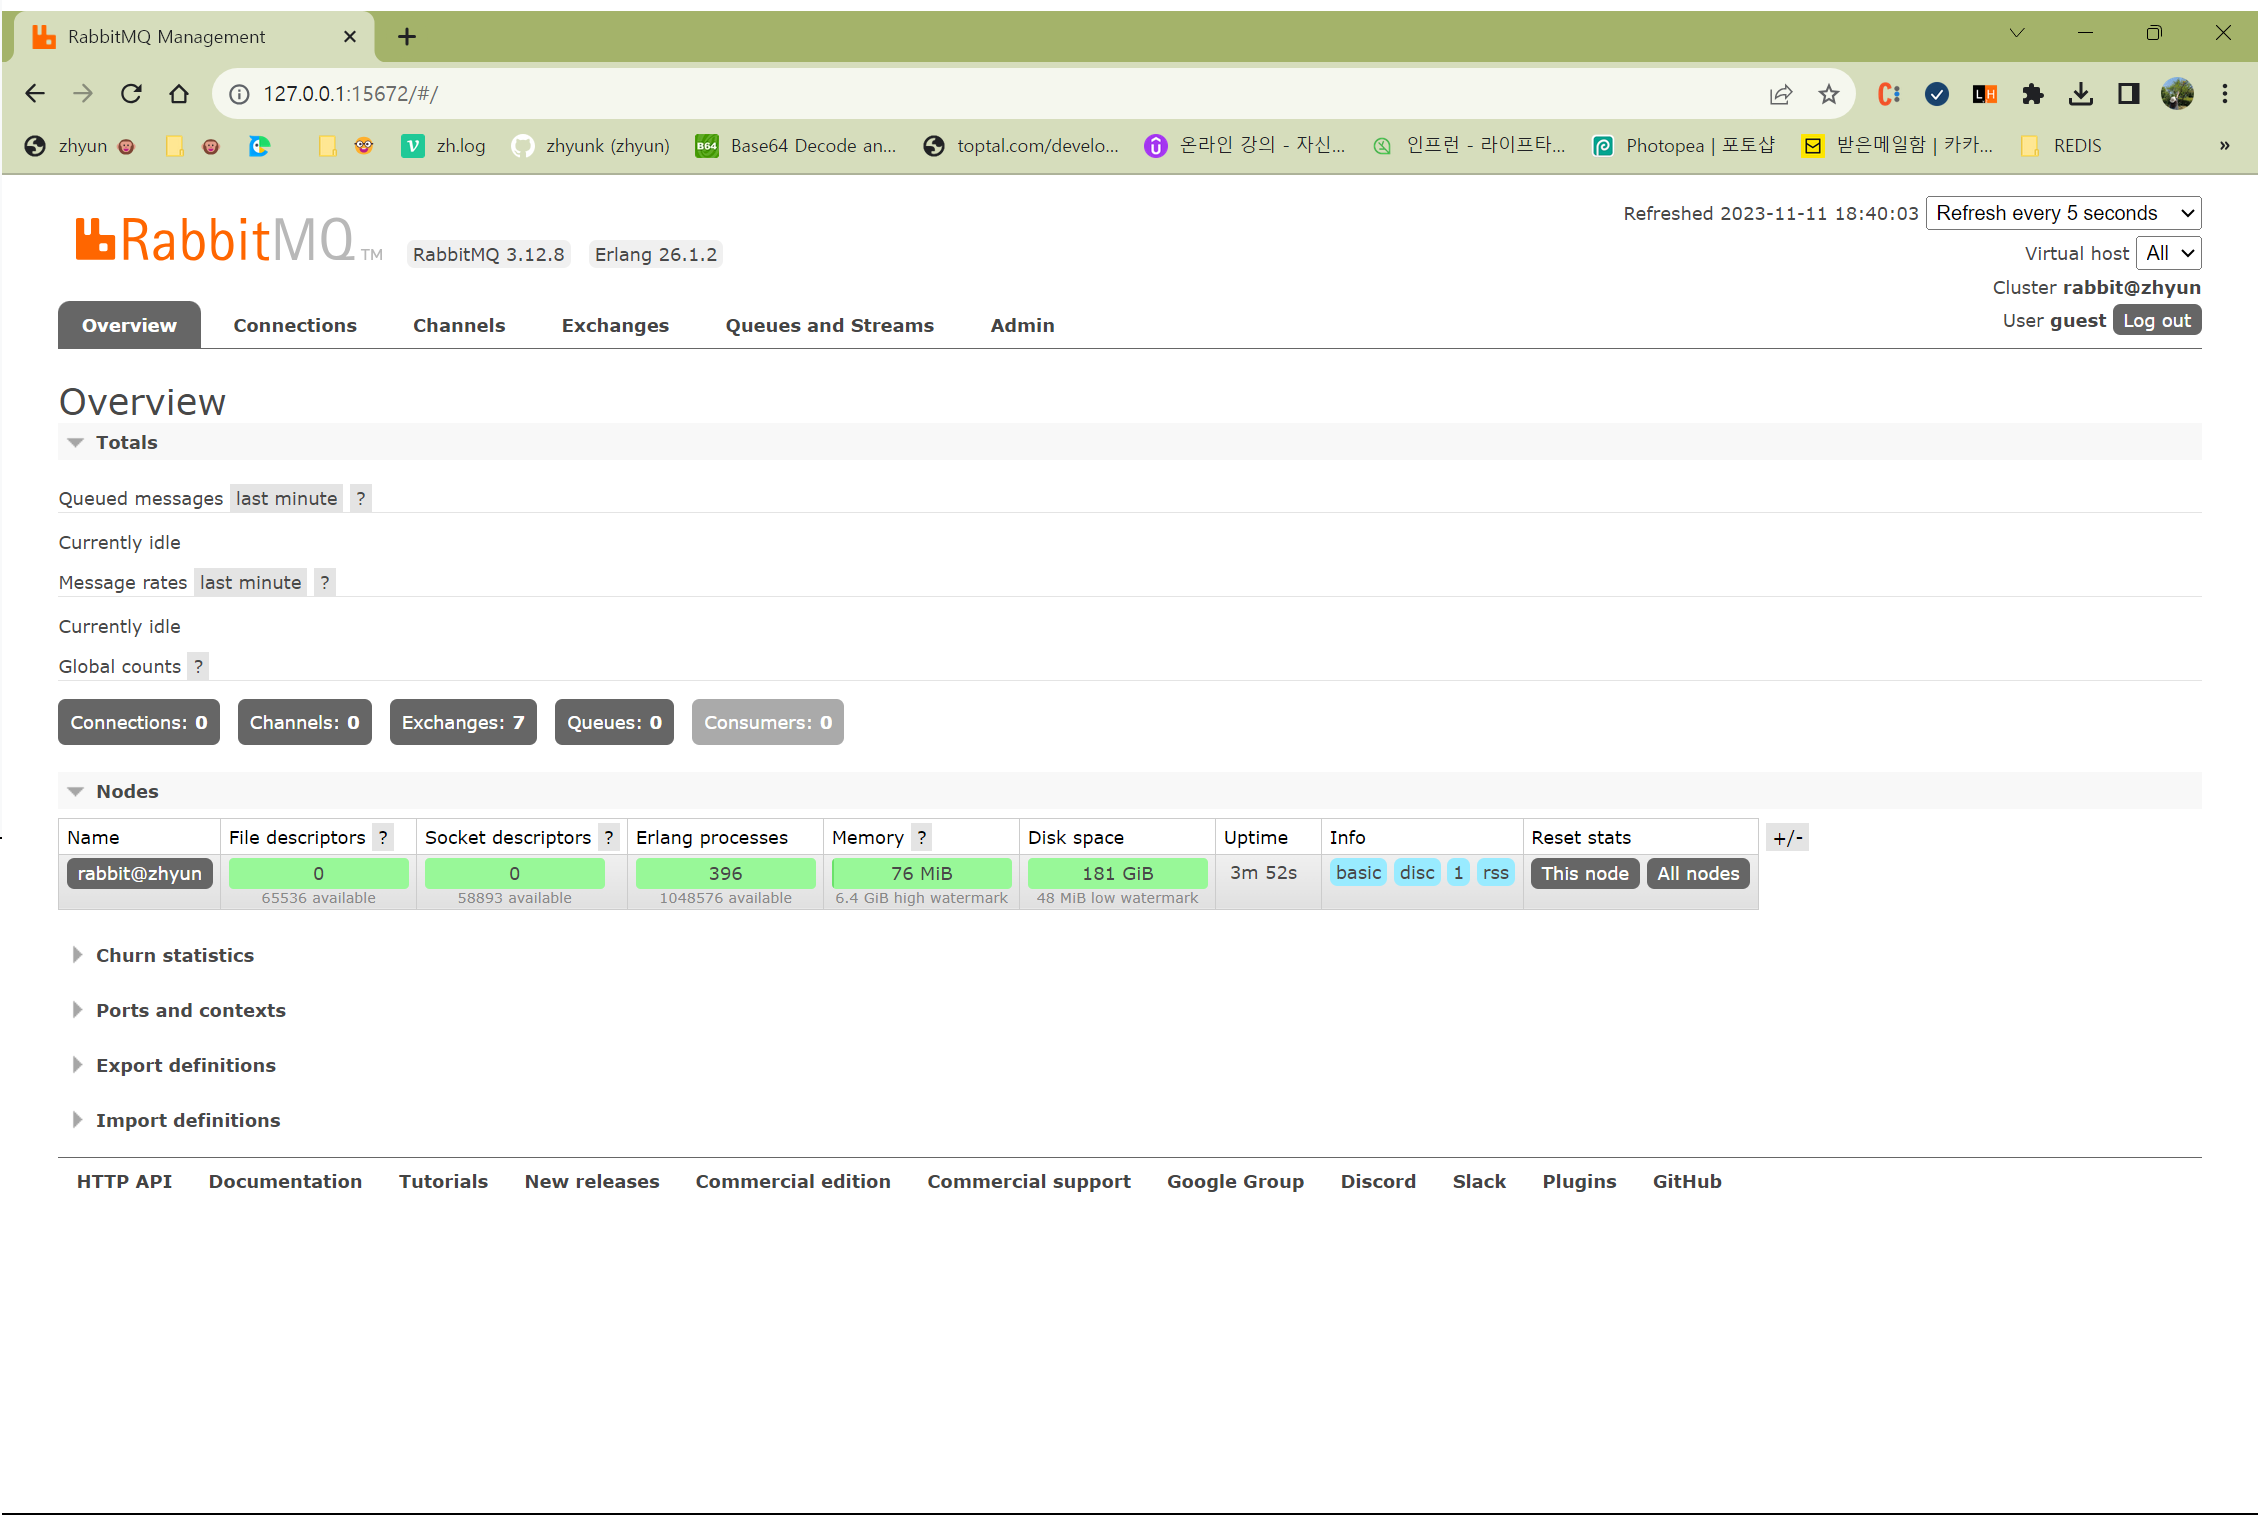Open the LH extension icon
2258x1515 pixels.
[1985, 94]
